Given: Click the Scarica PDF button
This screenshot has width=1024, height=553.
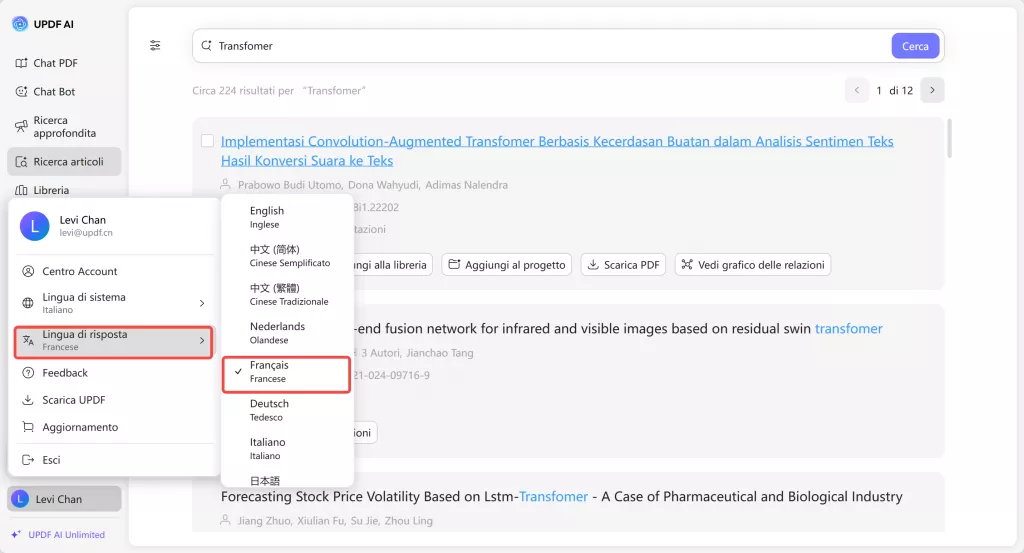Looking at the screenshot, I should point(623,265).
